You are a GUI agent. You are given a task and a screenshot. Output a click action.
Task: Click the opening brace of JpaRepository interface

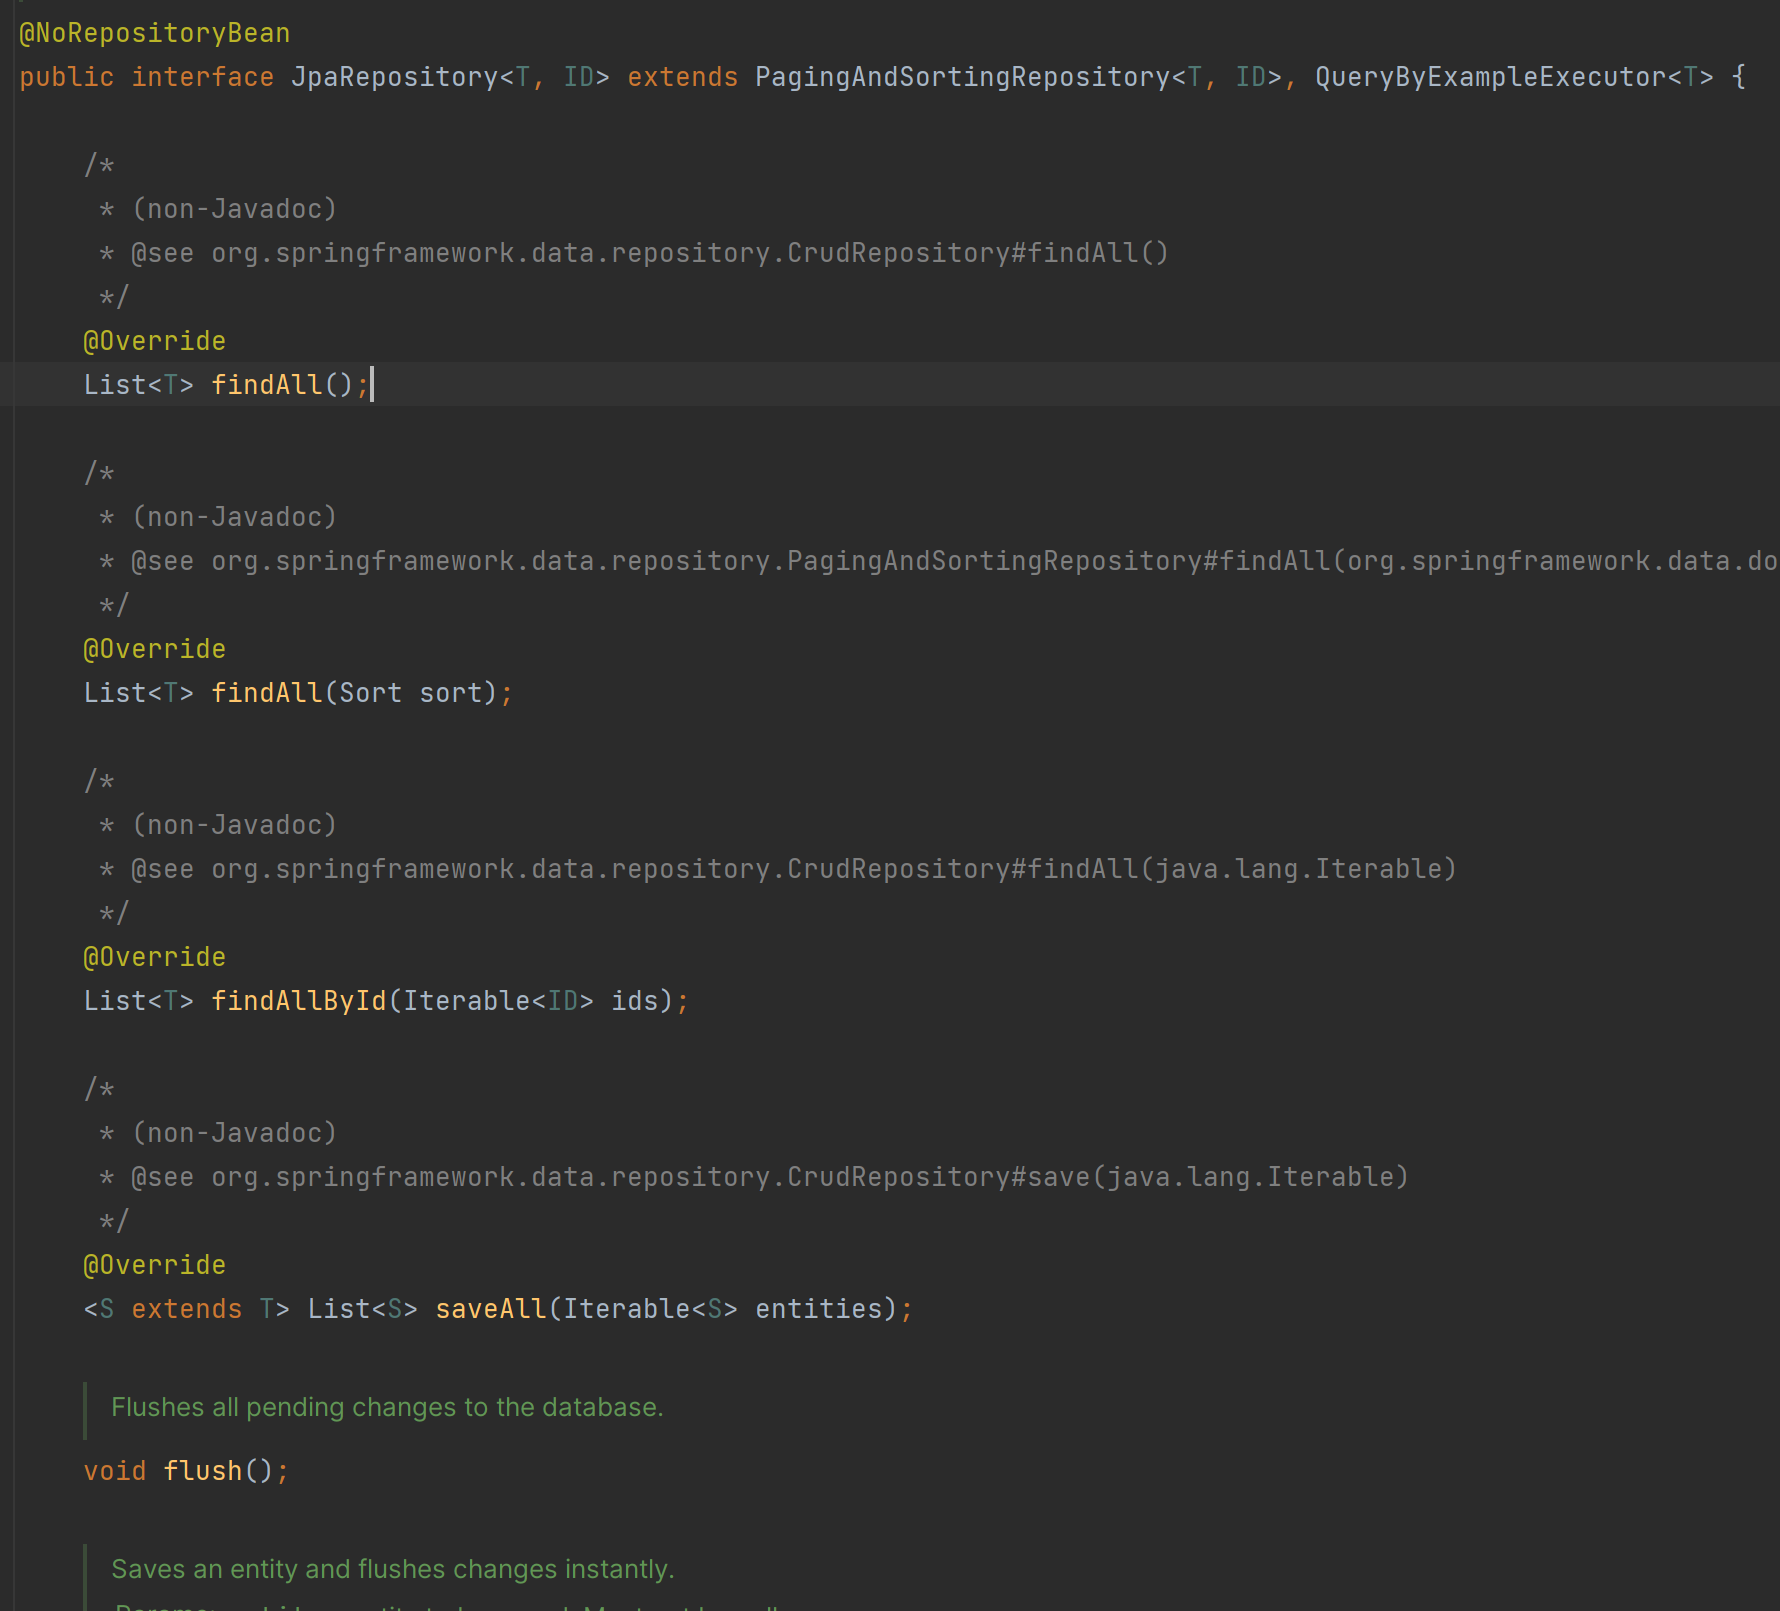coord(1739,77)
